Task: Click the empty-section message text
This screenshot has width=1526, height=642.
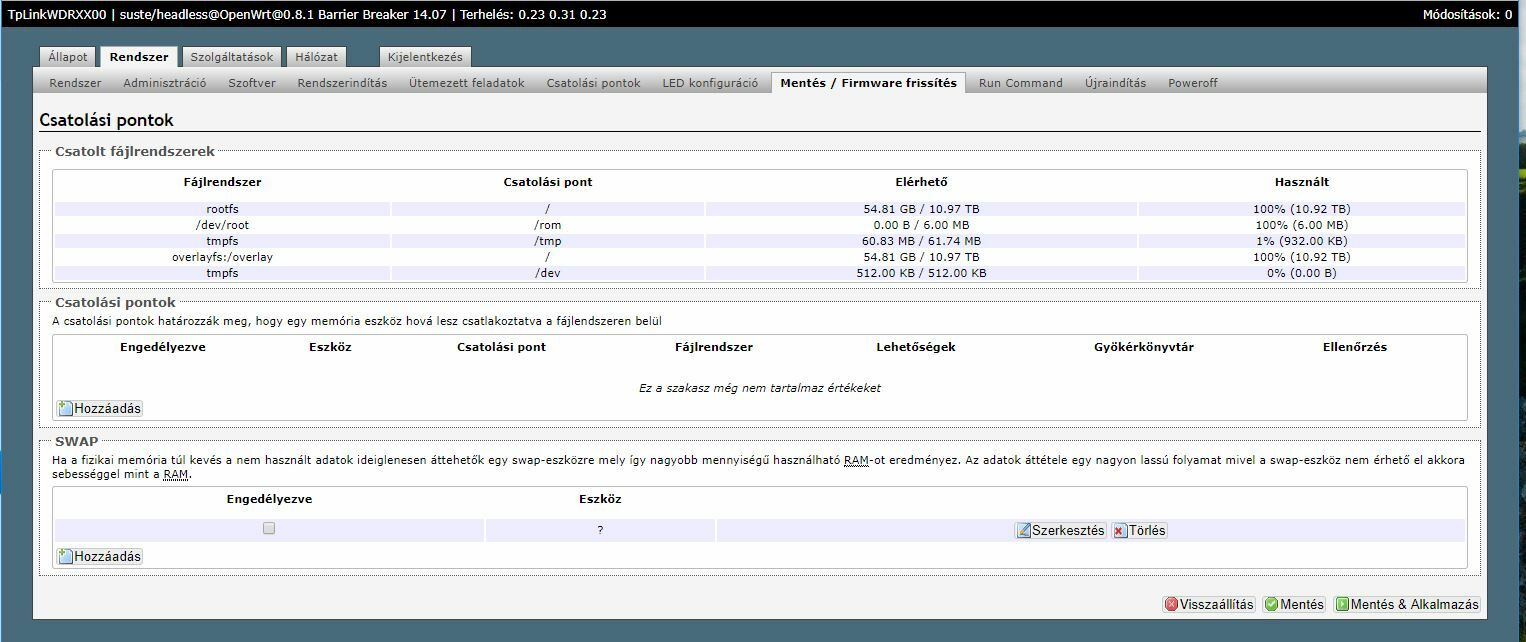Action: [760, 388]
